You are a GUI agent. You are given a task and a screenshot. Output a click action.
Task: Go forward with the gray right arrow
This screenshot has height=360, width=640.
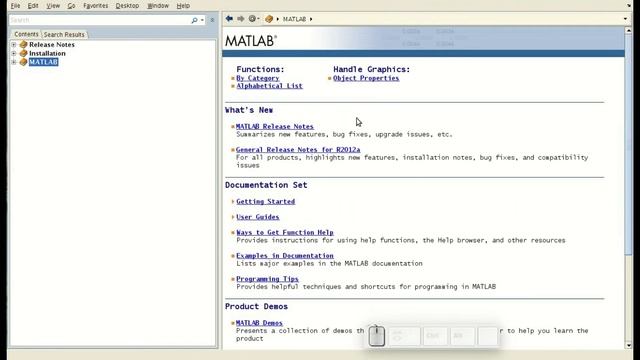[x=241, y=19]
